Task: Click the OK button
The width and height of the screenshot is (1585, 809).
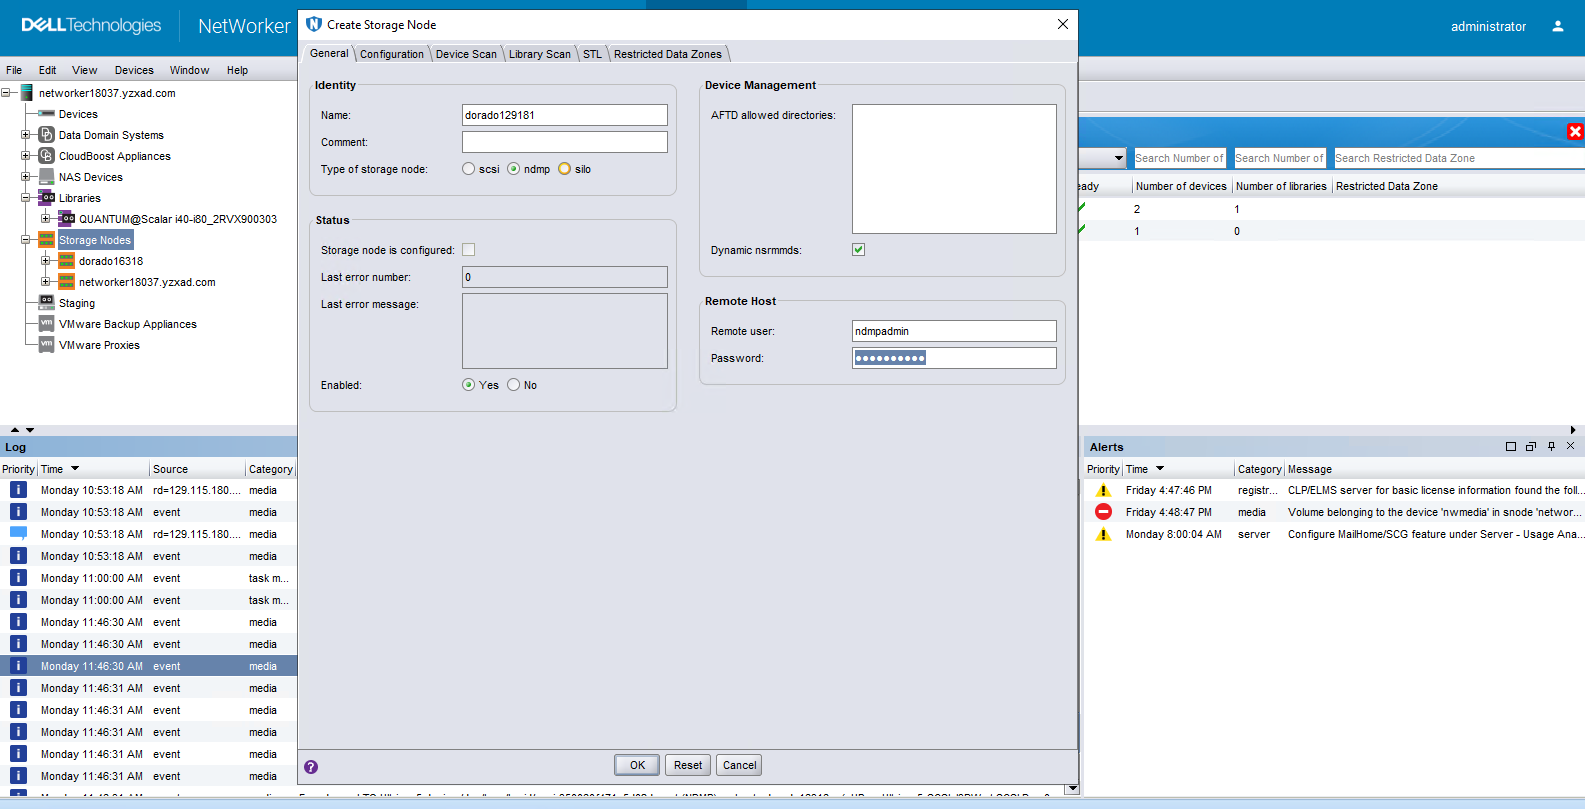Action: click(637, 765)
